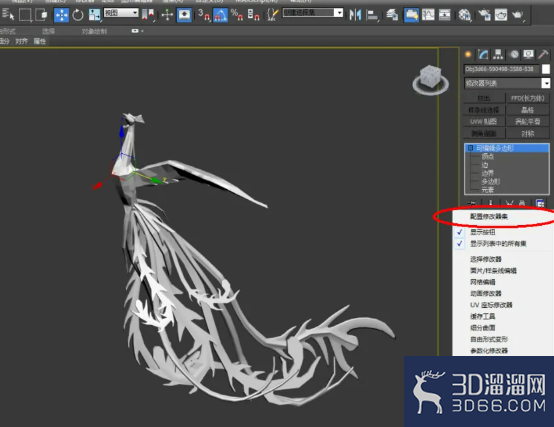Uncheck 显示列表中的所有集 menu option
Image resolution: width=554 pixels, height=427 pixels.
coord(498,244)
